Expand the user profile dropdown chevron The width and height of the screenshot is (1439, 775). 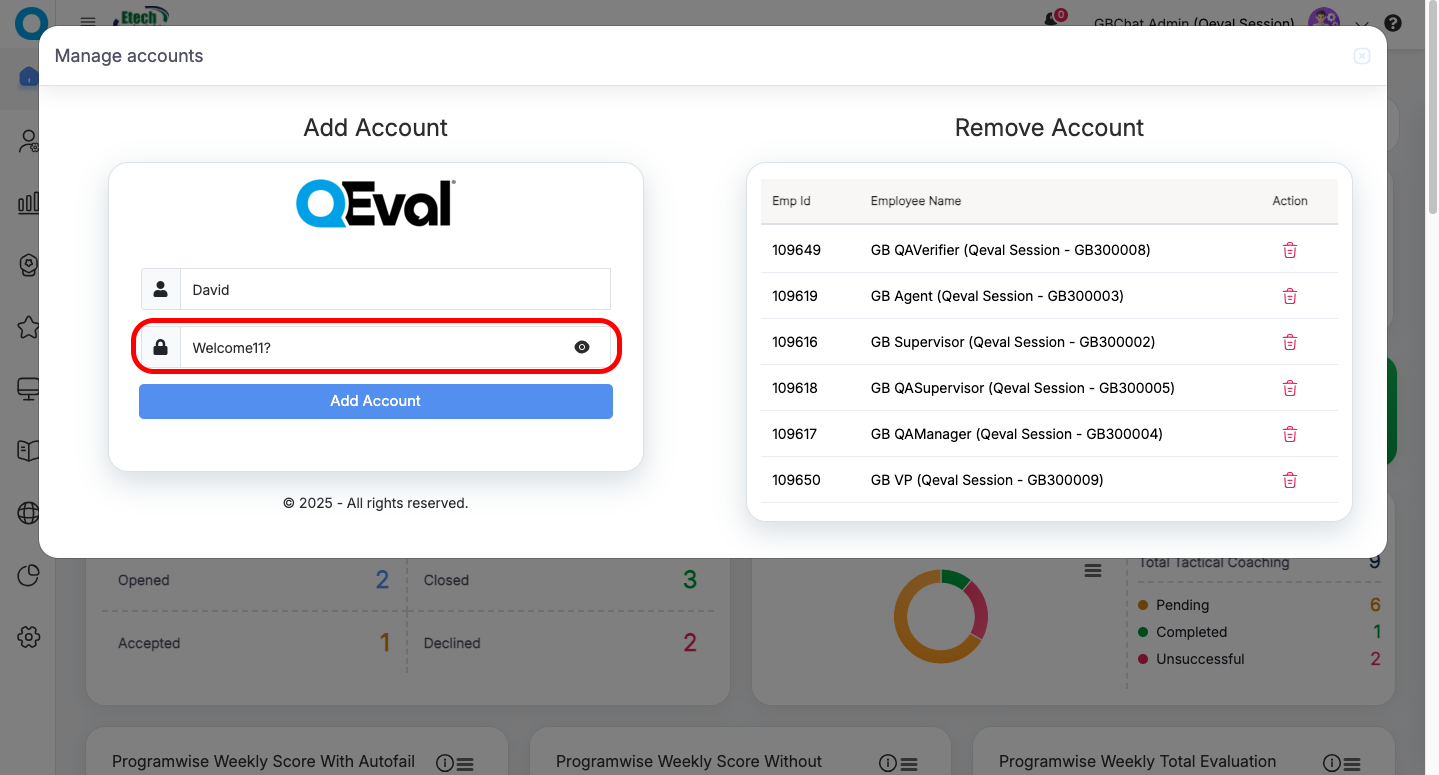tap(1361, 24)
